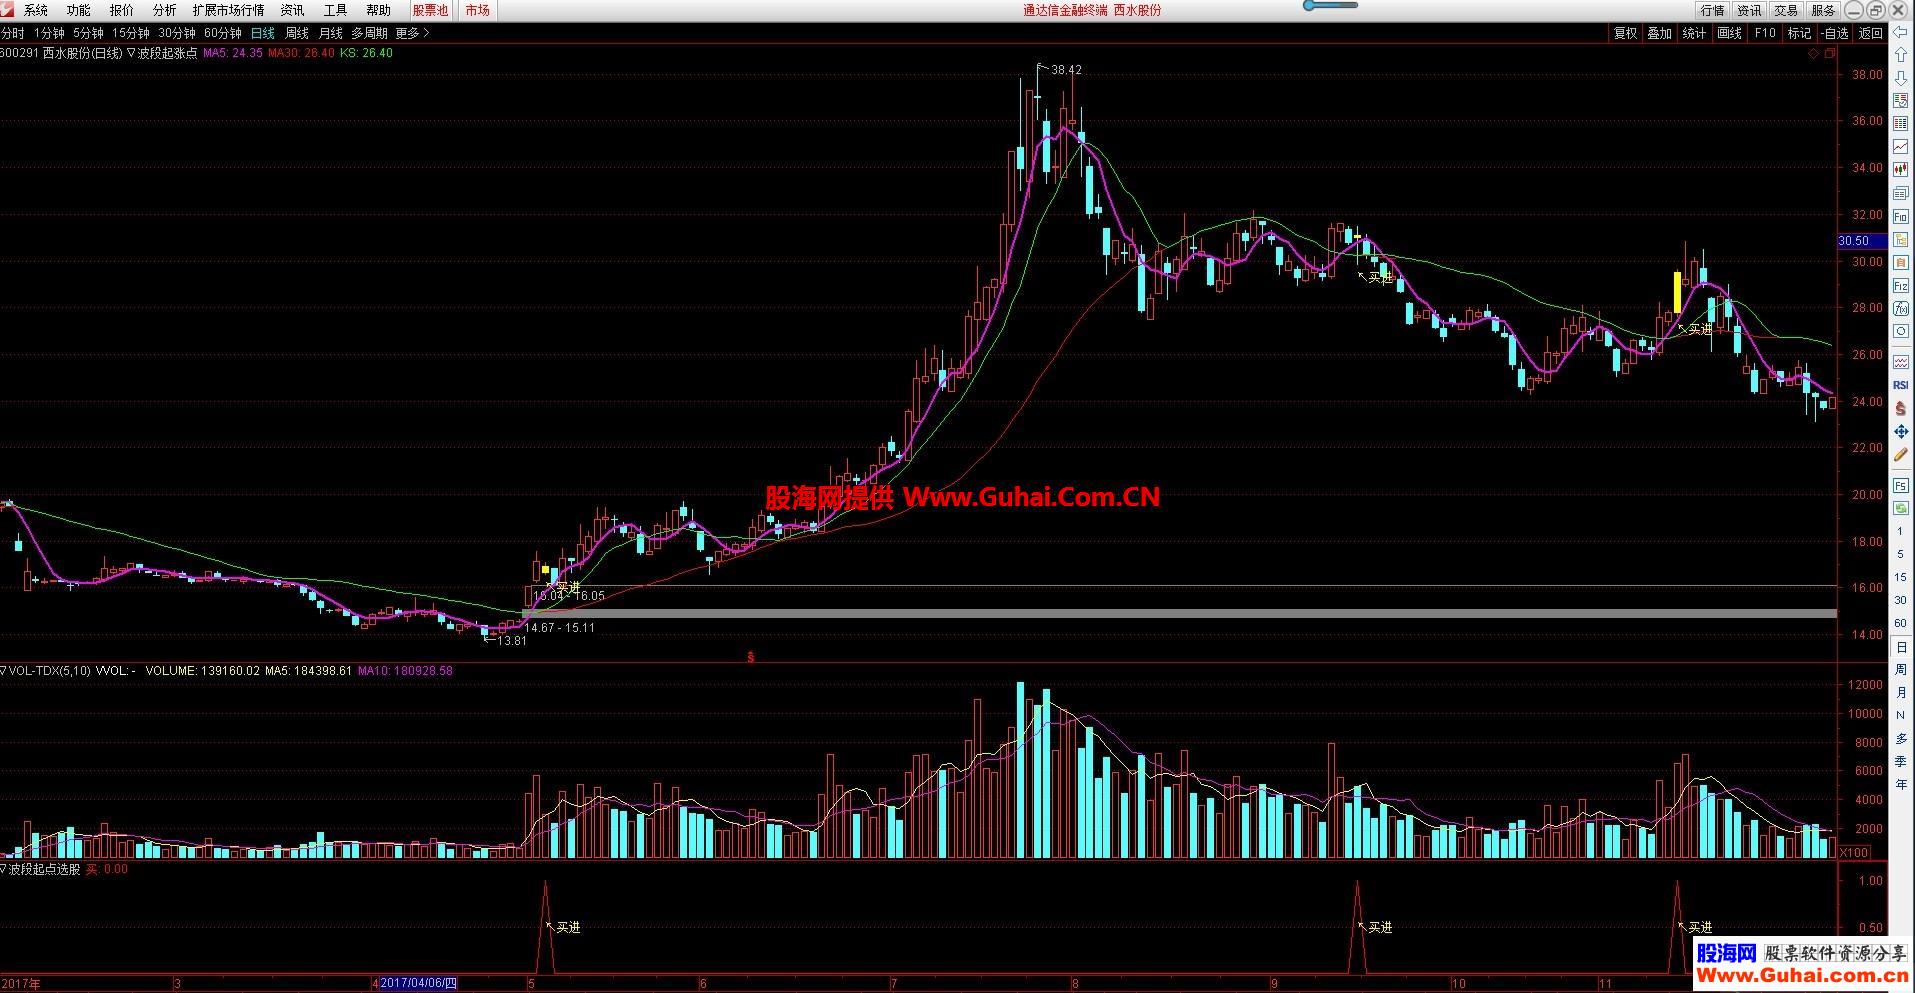The height and width of the screenshot is (993, 1915).
Task: Click the RSI indicator icon
Action: point(1900,385)
